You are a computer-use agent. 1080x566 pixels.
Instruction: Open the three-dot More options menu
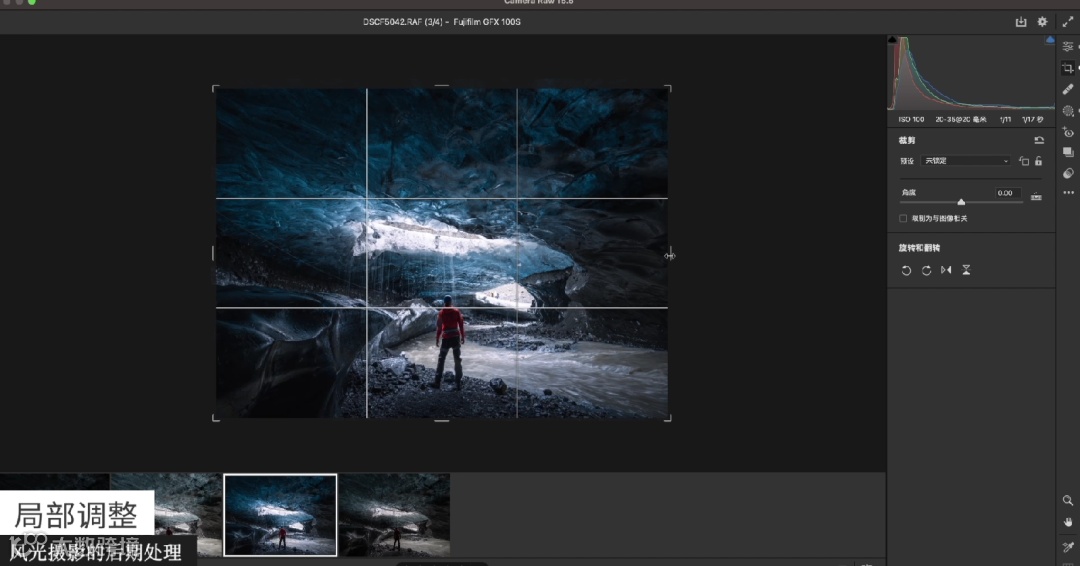[1068, 193]
